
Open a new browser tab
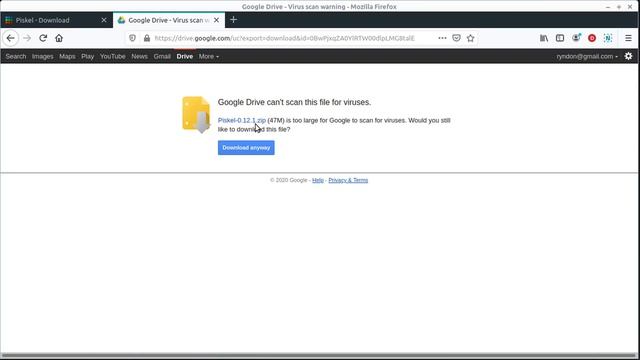coord(233,20)
